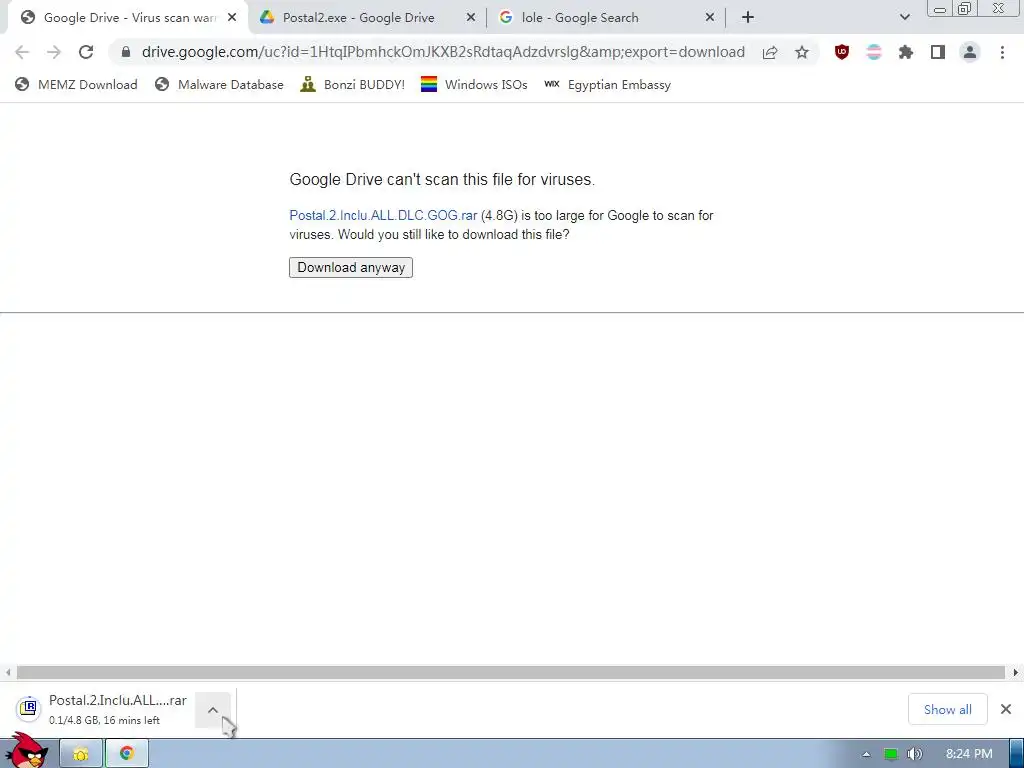
Task: Click Show all downloads
Action: point(948,709)
